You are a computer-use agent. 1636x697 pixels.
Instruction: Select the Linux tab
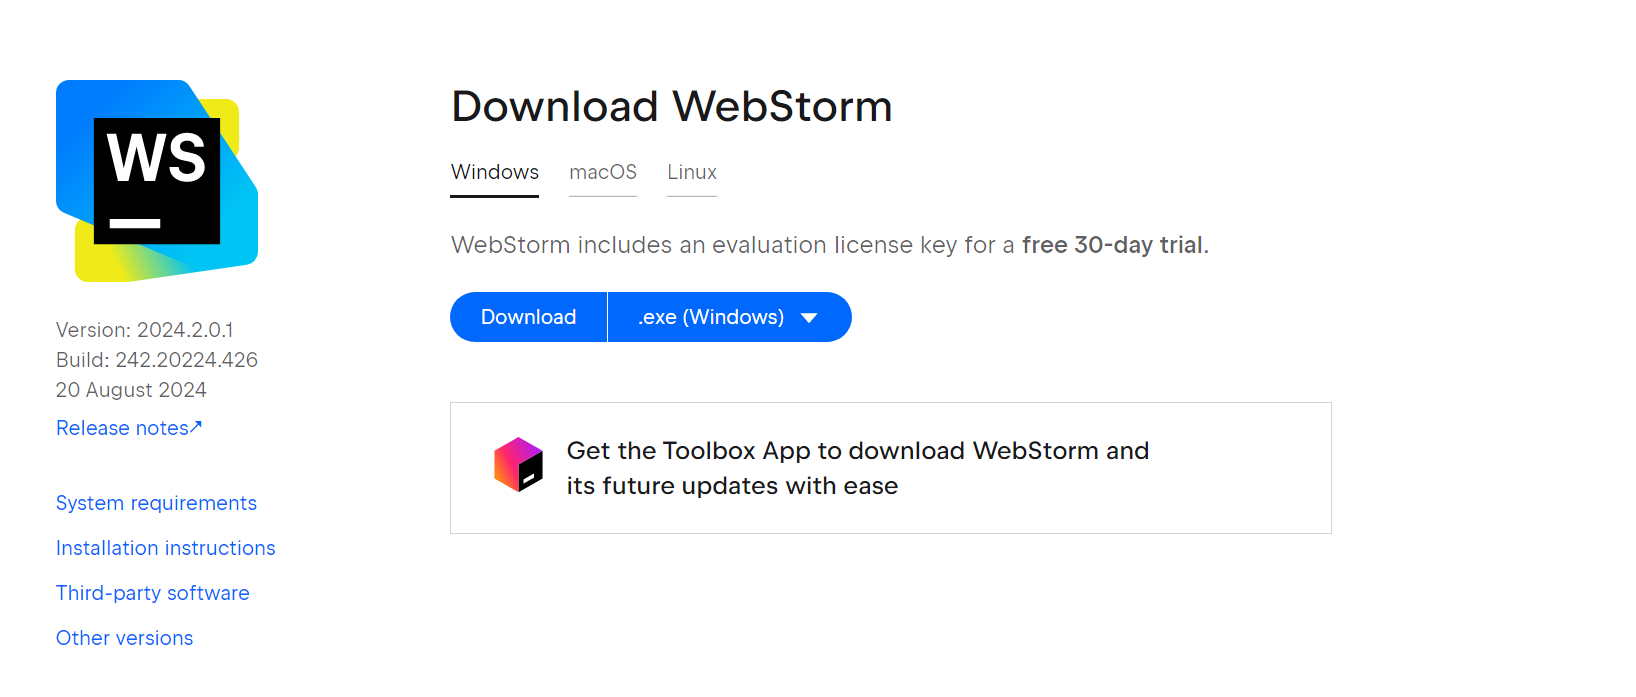(x=692, y=173)
